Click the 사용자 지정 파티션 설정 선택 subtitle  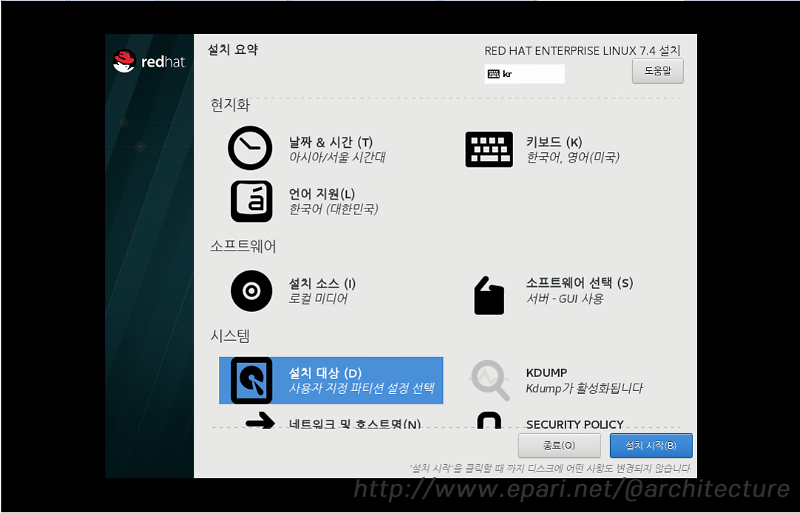coord(361,388)
